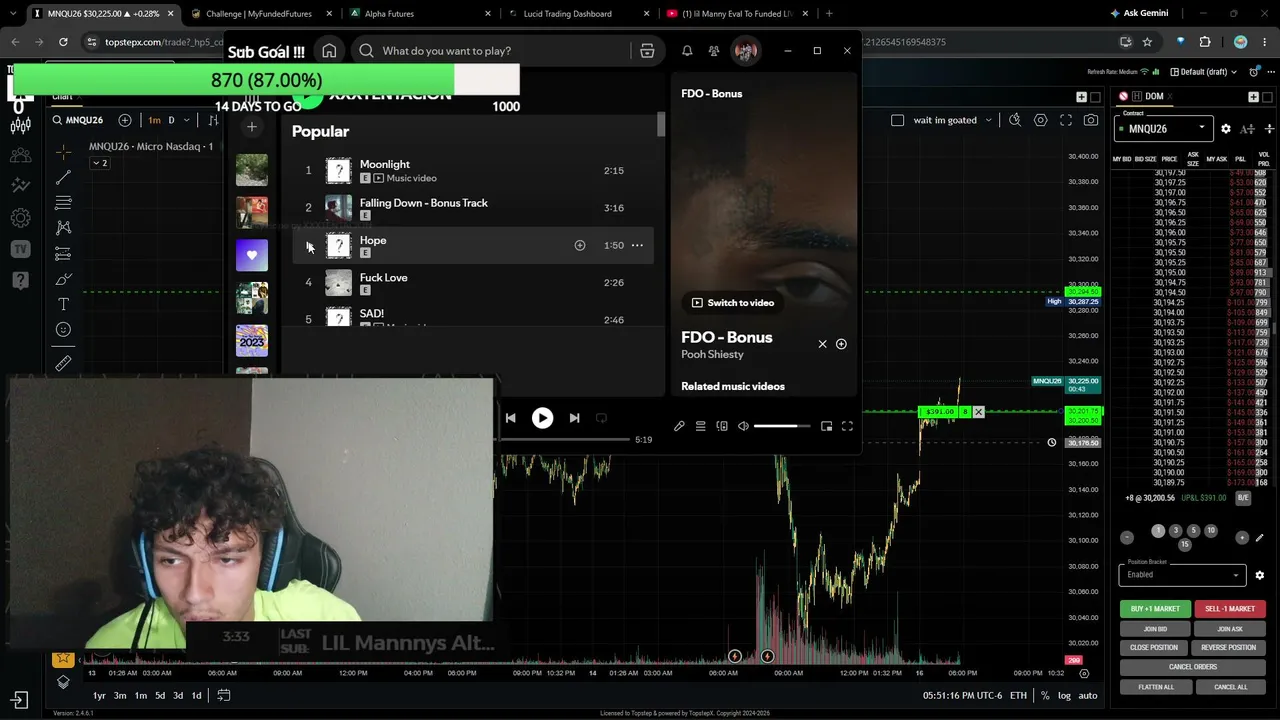Open DOM settings gear icon
1280x720 pixels.
(x=1226, y=129)
